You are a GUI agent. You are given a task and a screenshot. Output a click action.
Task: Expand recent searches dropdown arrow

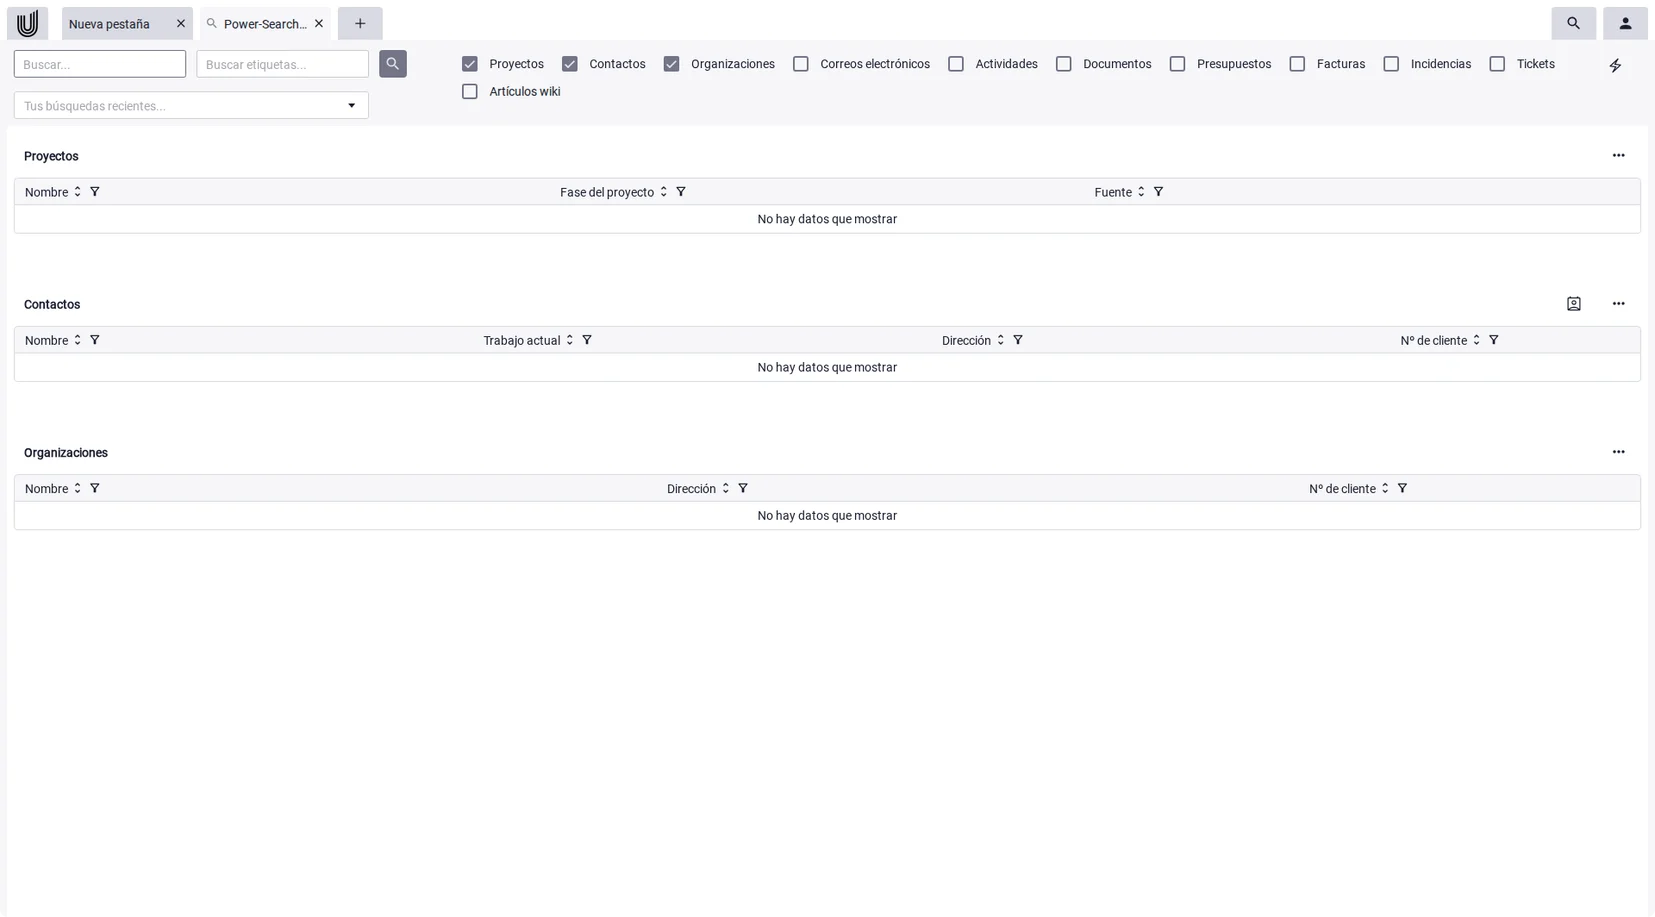click(351, 106)
